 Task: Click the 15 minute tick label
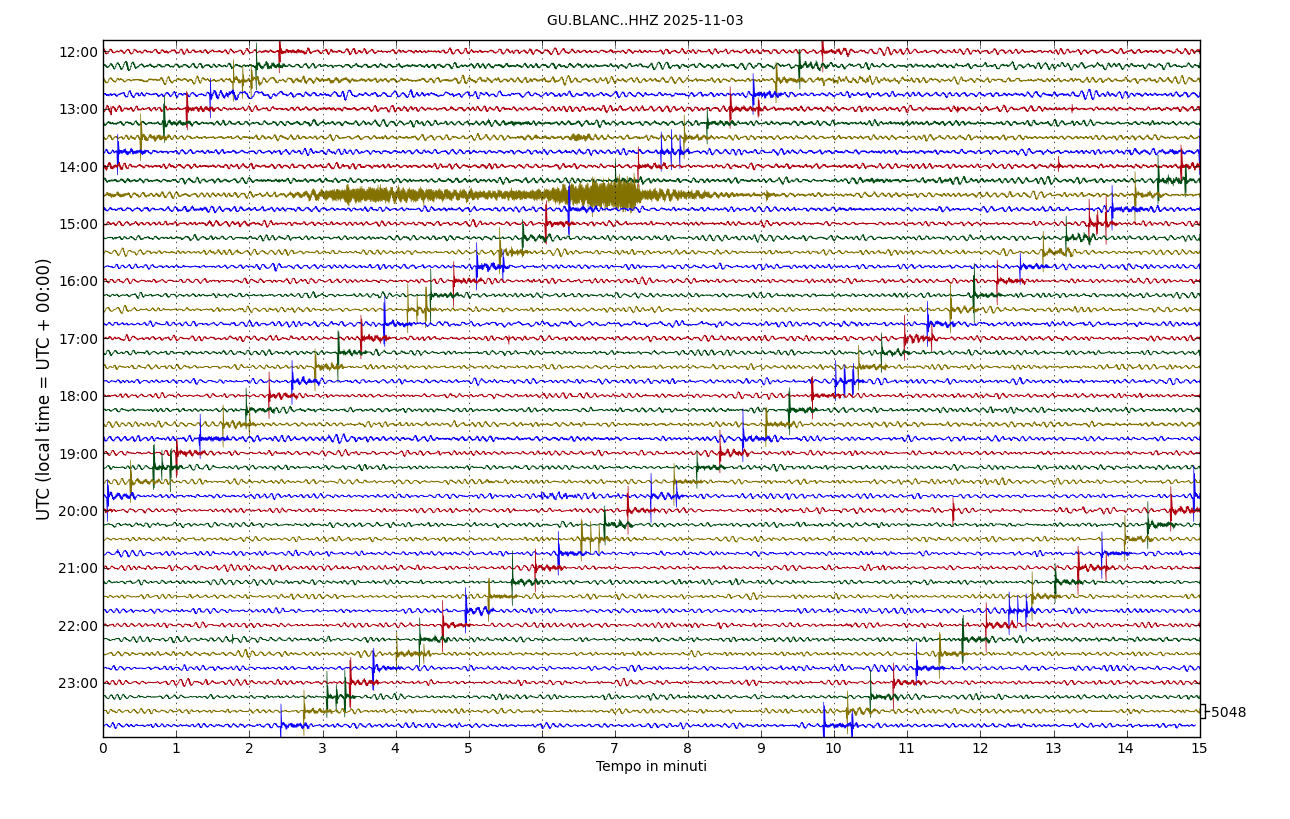1199,749
